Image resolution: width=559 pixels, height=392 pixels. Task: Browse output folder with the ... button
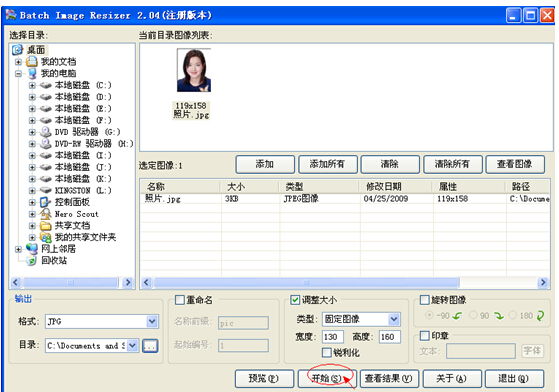pos(150,346)
